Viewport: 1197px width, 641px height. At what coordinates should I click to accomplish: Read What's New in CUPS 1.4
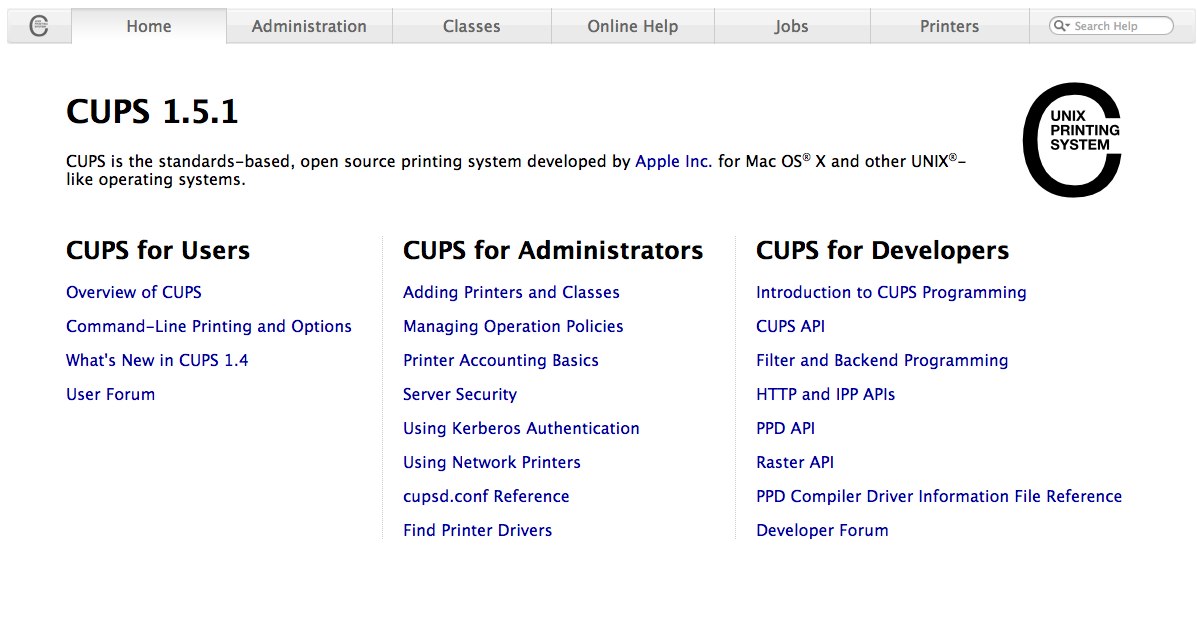(156, 360)
